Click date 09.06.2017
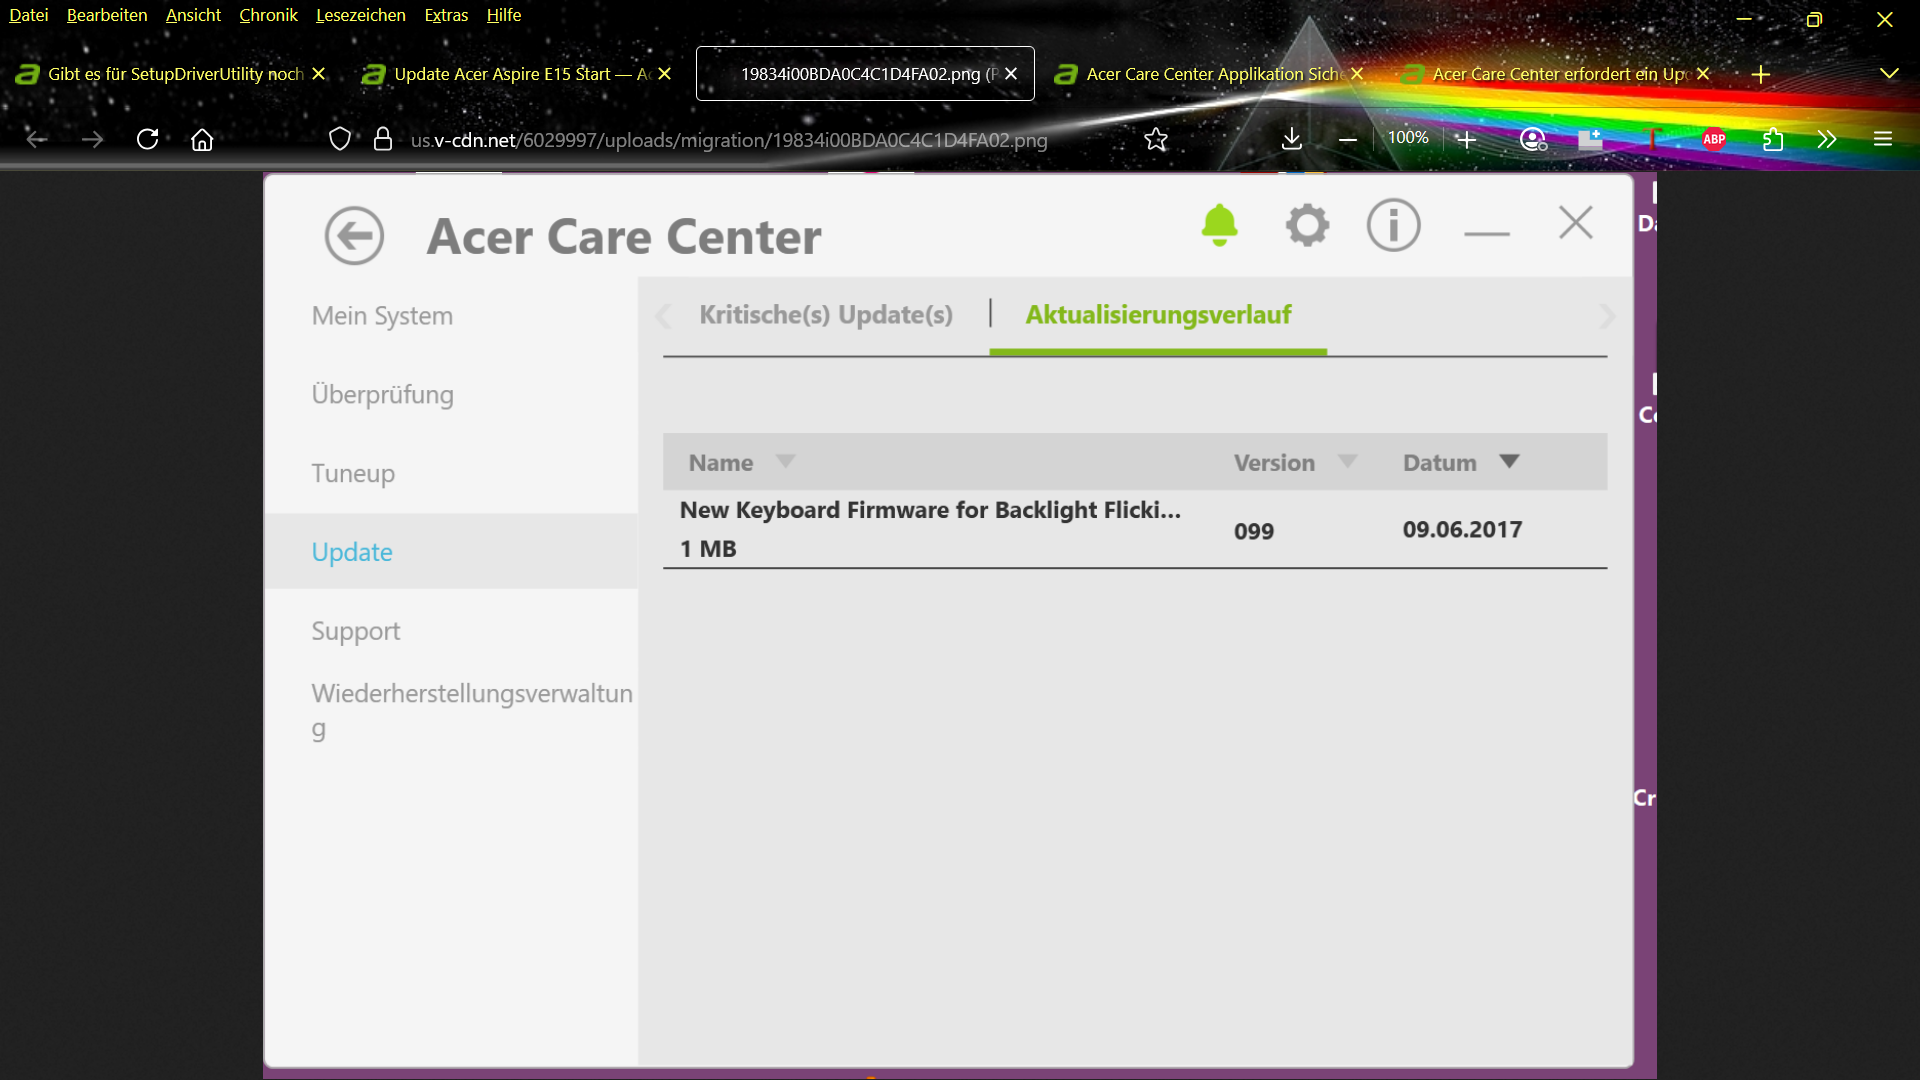 [x=1462, y=529]
